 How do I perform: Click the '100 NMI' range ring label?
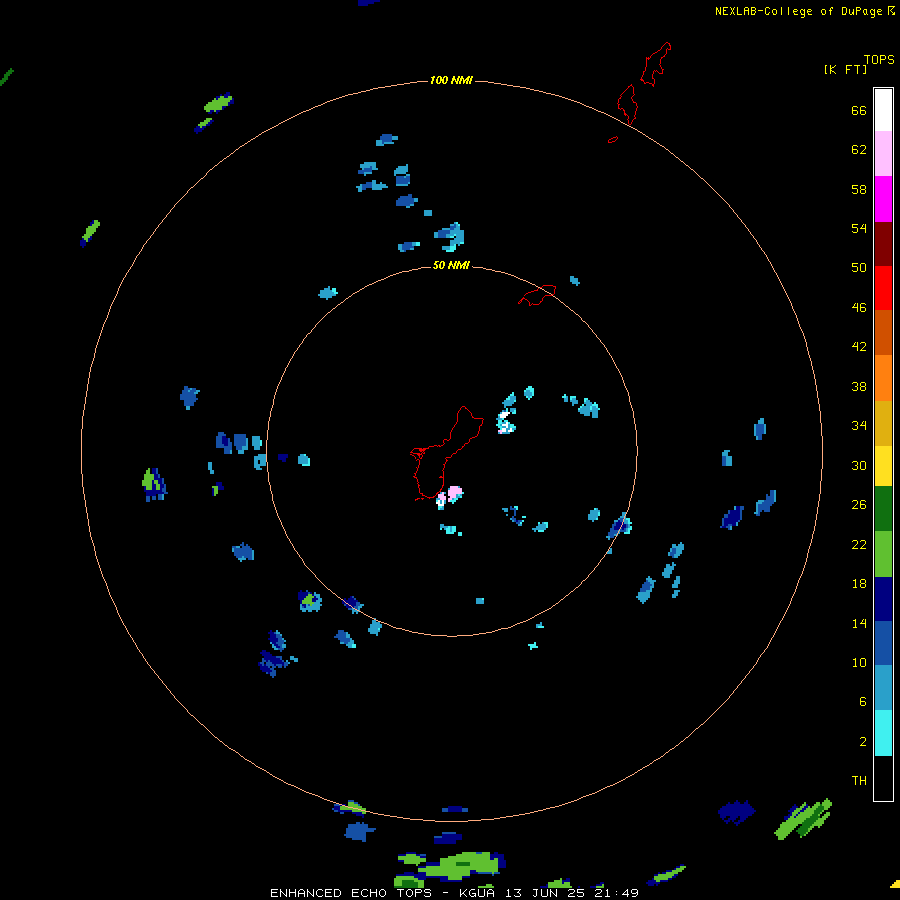[451, 80]
